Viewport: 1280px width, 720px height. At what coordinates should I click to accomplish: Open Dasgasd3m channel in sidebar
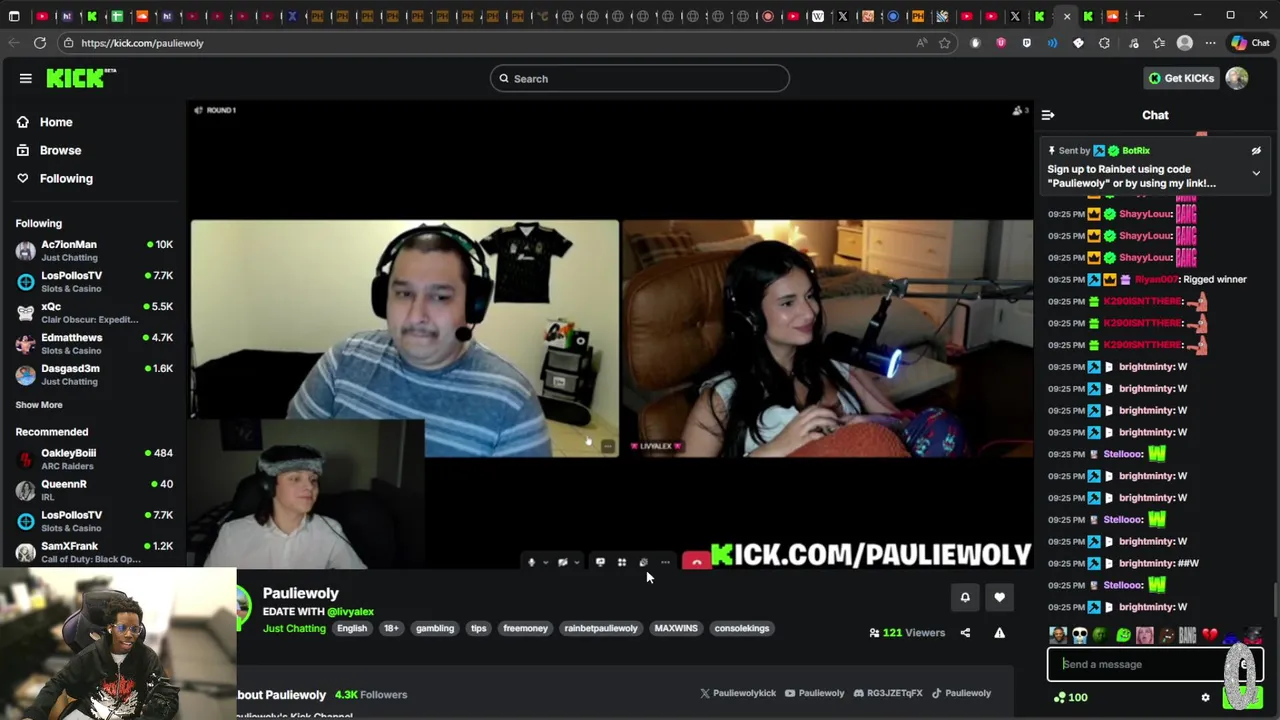(x=94, y=374)
